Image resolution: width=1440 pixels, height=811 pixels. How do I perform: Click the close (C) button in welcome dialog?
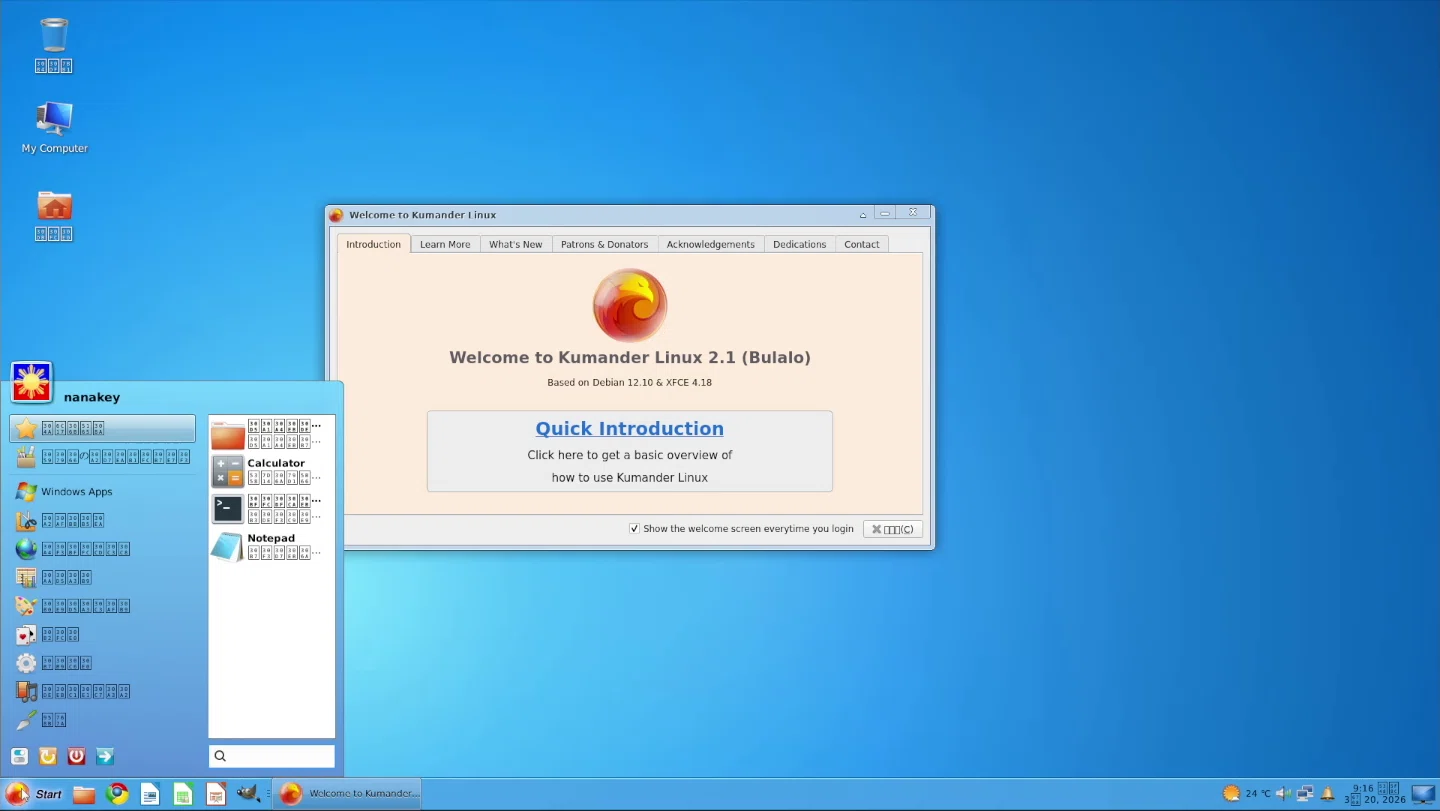(x=892, y=529)
